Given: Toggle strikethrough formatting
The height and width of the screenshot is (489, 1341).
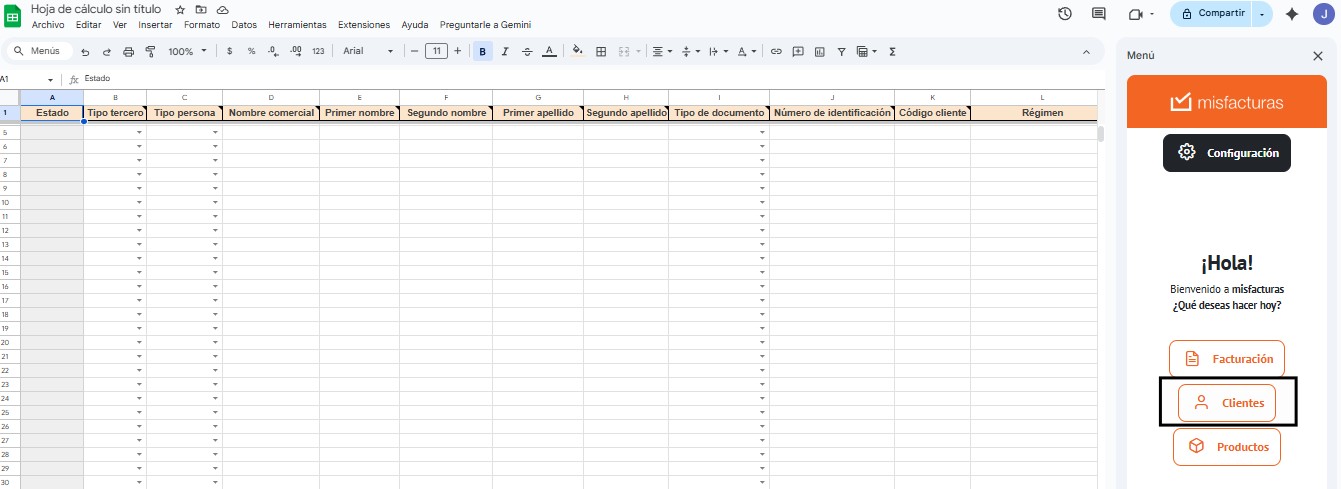Looking at the screenshot, I should point(527,51).
